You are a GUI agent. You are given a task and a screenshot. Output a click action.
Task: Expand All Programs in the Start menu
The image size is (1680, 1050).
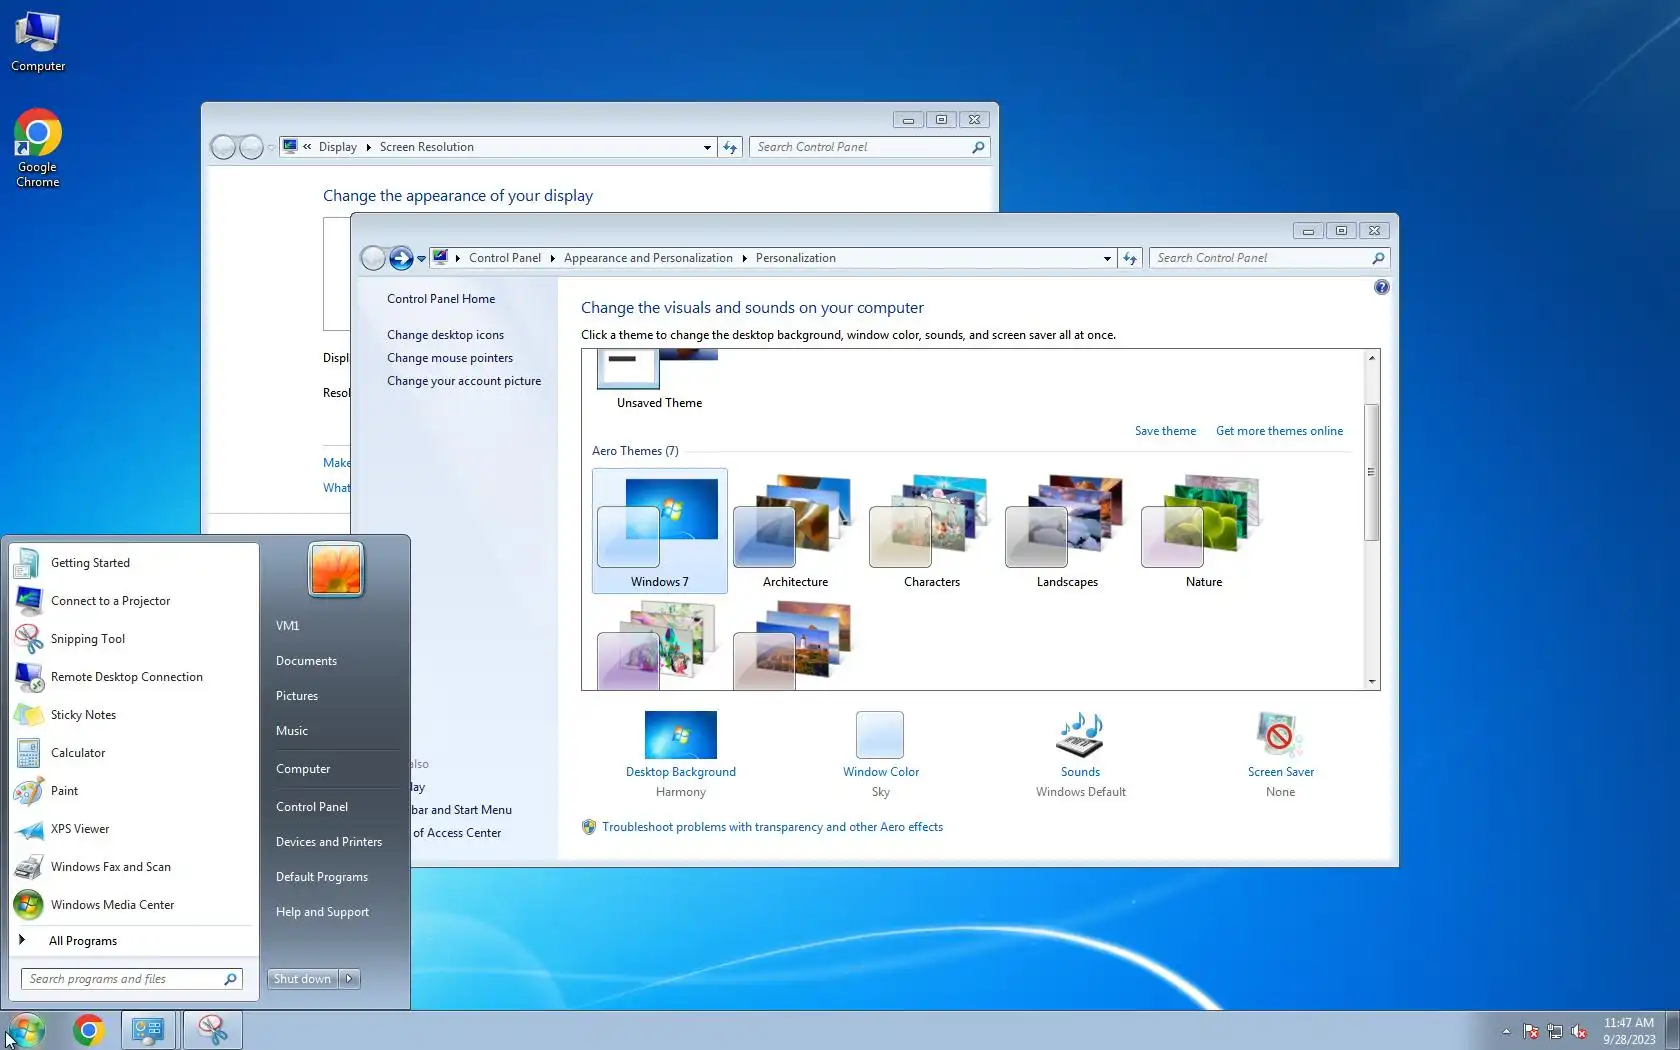pos(134,941)
